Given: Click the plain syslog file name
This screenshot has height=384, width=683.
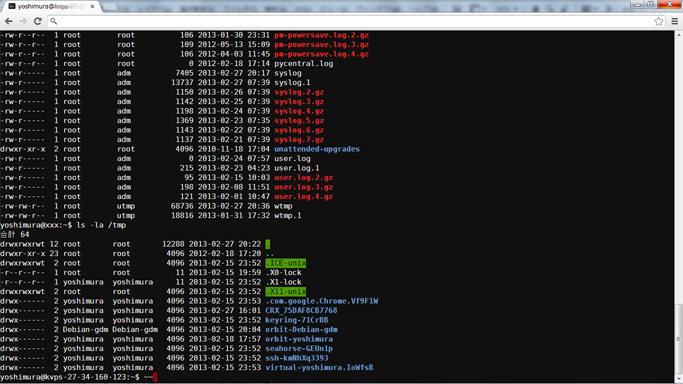Looking at the screenshot, I should point(287,73).
